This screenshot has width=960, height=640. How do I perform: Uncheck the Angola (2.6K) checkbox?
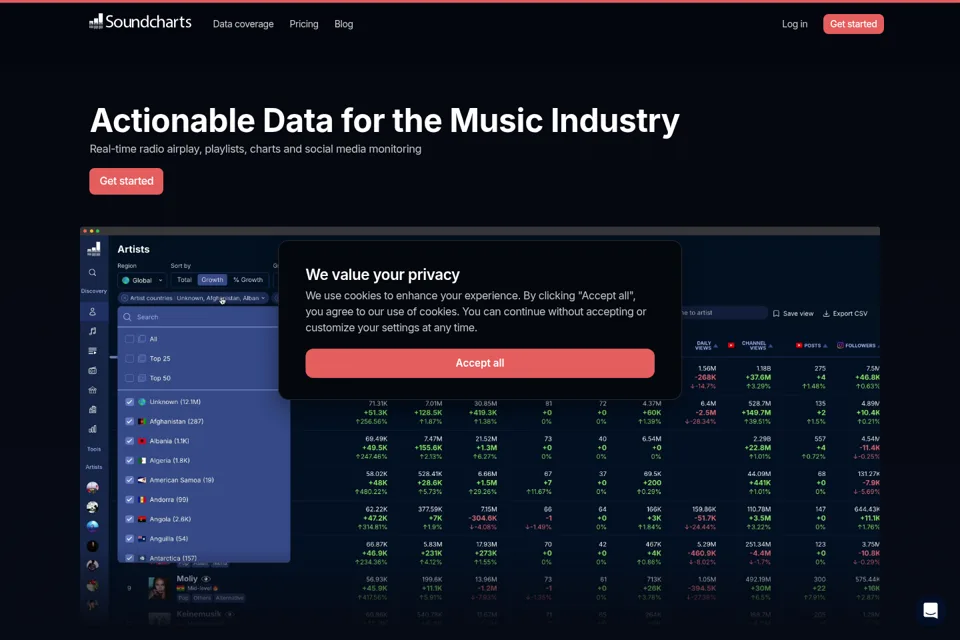129,519
